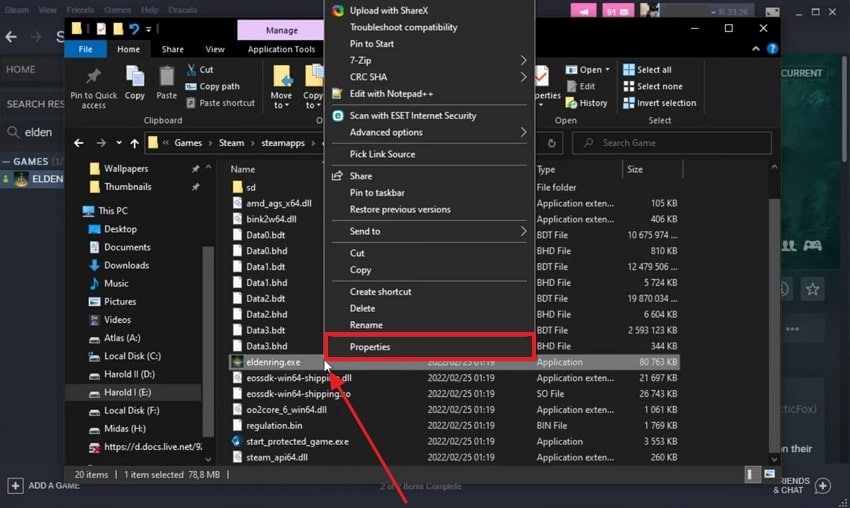Choose Create shortcut in context menu
Screen dimensions: 850x508
tap(429, 291)
